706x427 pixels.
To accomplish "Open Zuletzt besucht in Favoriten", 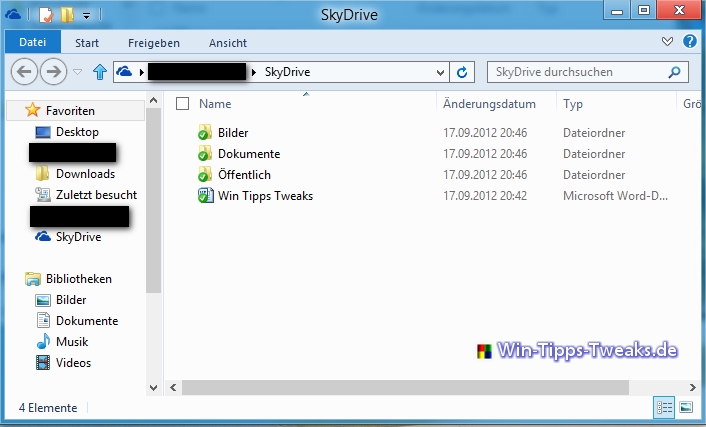I will coord(96,195).
